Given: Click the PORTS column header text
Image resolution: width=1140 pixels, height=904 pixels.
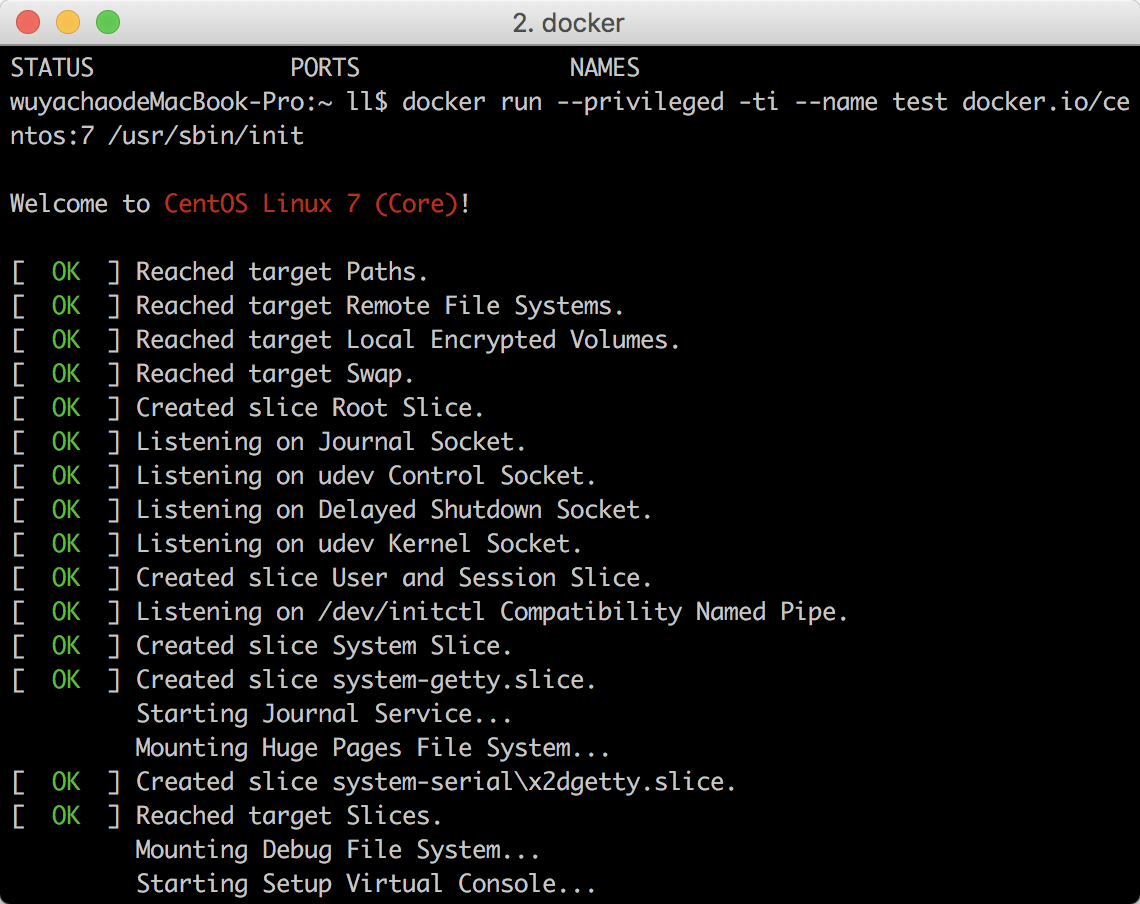Looking at the screenshot, I should point(325,68).
